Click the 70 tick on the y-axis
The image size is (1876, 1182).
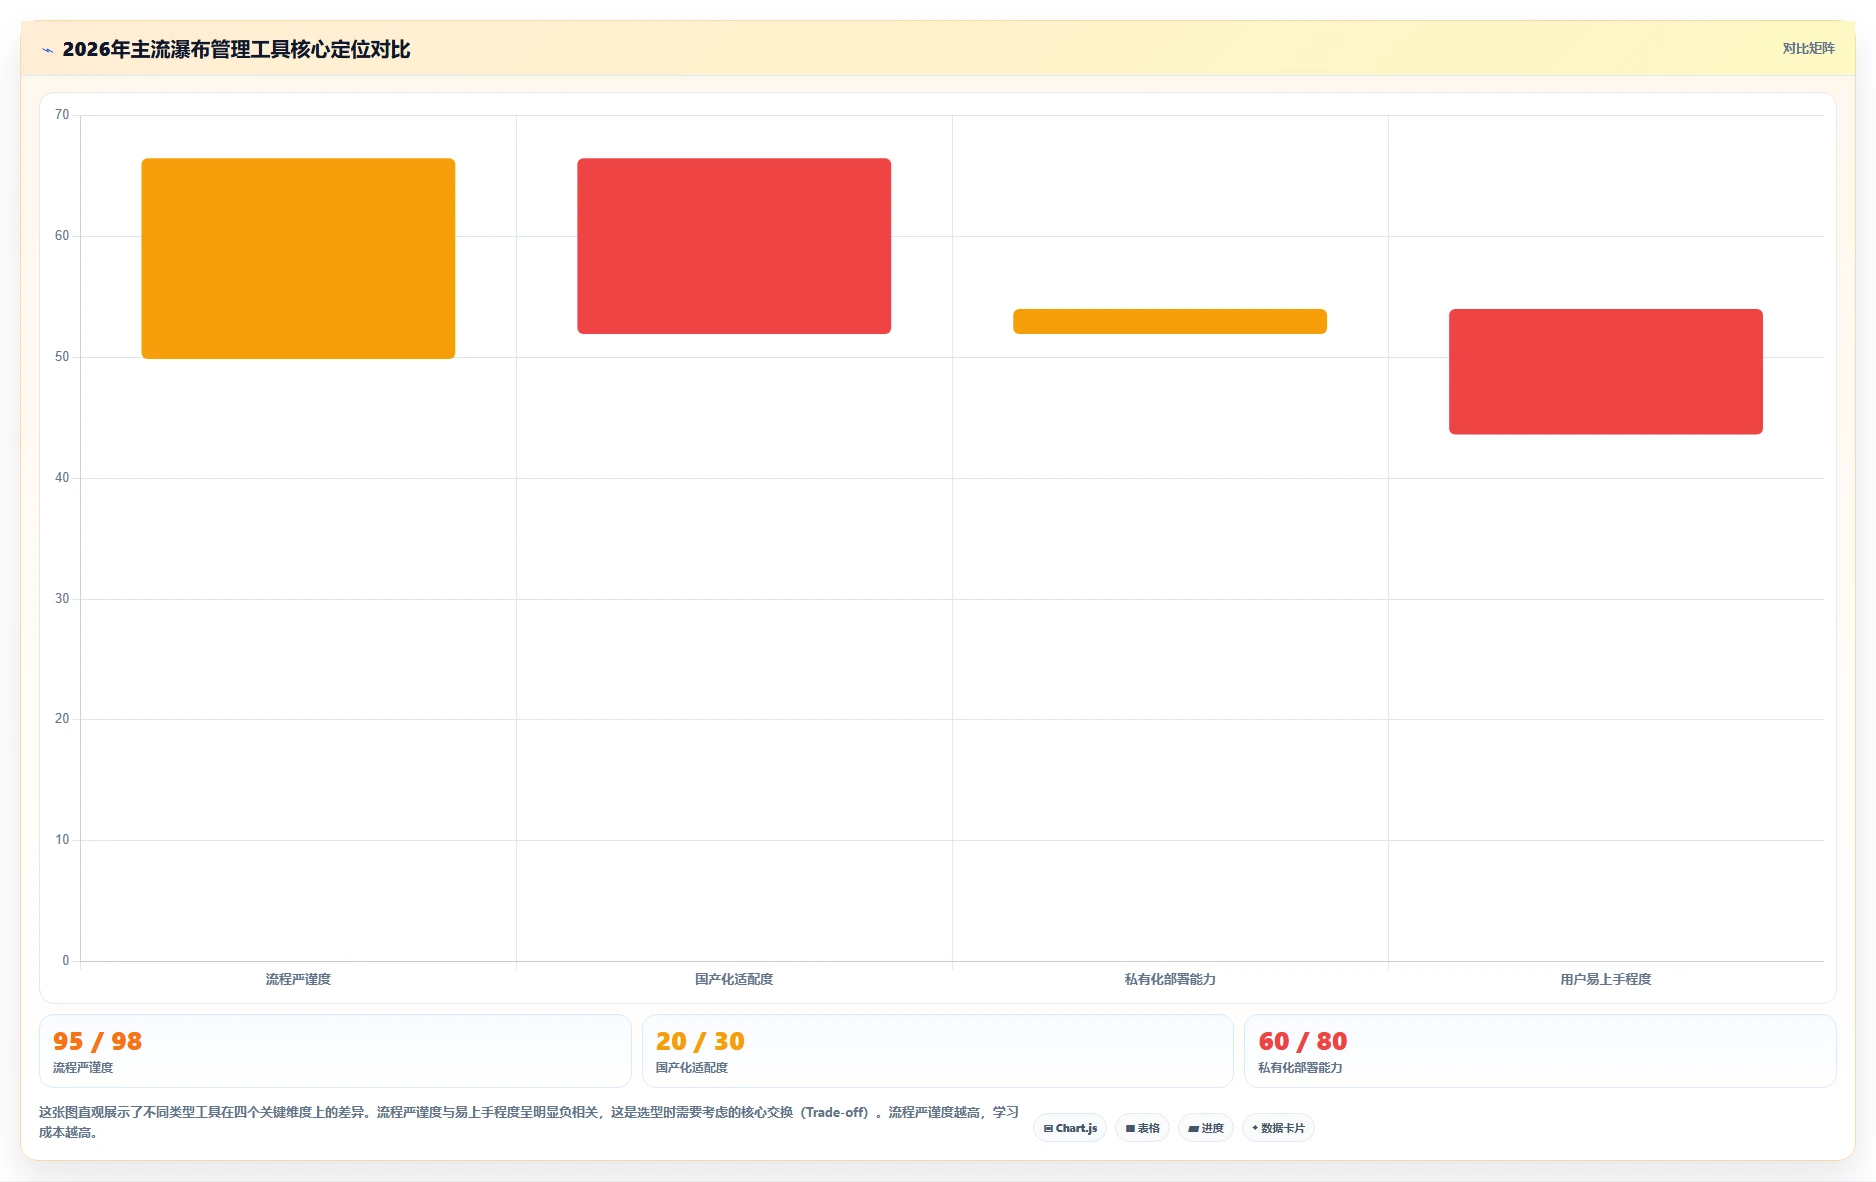coord(62,115)
